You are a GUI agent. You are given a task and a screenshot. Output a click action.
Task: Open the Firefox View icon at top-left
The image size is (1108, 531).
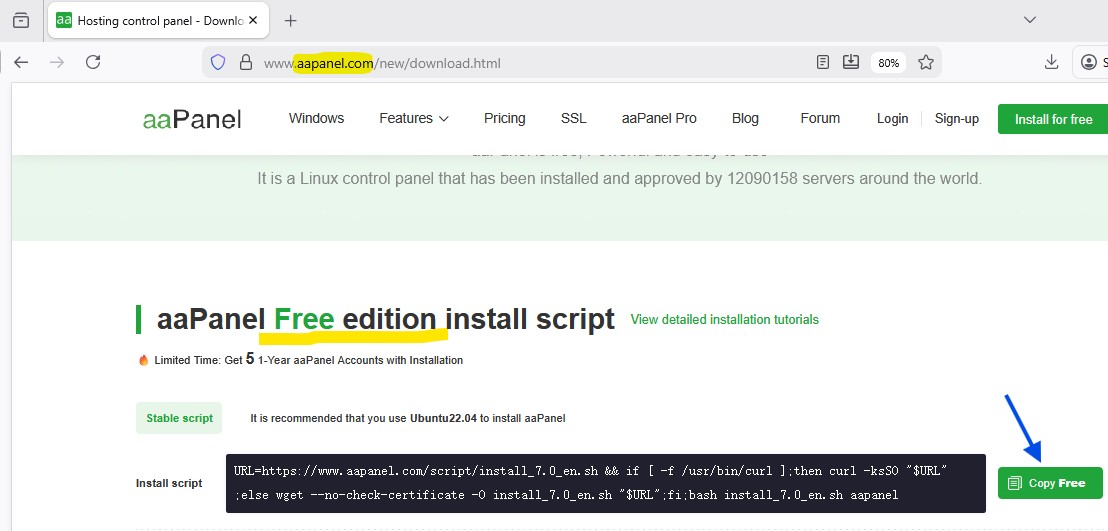(21, 20)
